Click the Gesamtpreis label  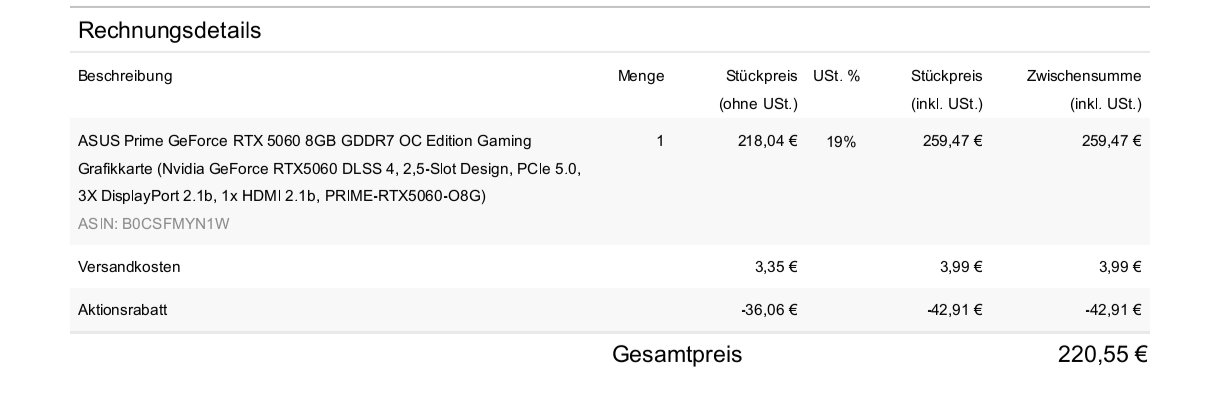tap(677, 355)
